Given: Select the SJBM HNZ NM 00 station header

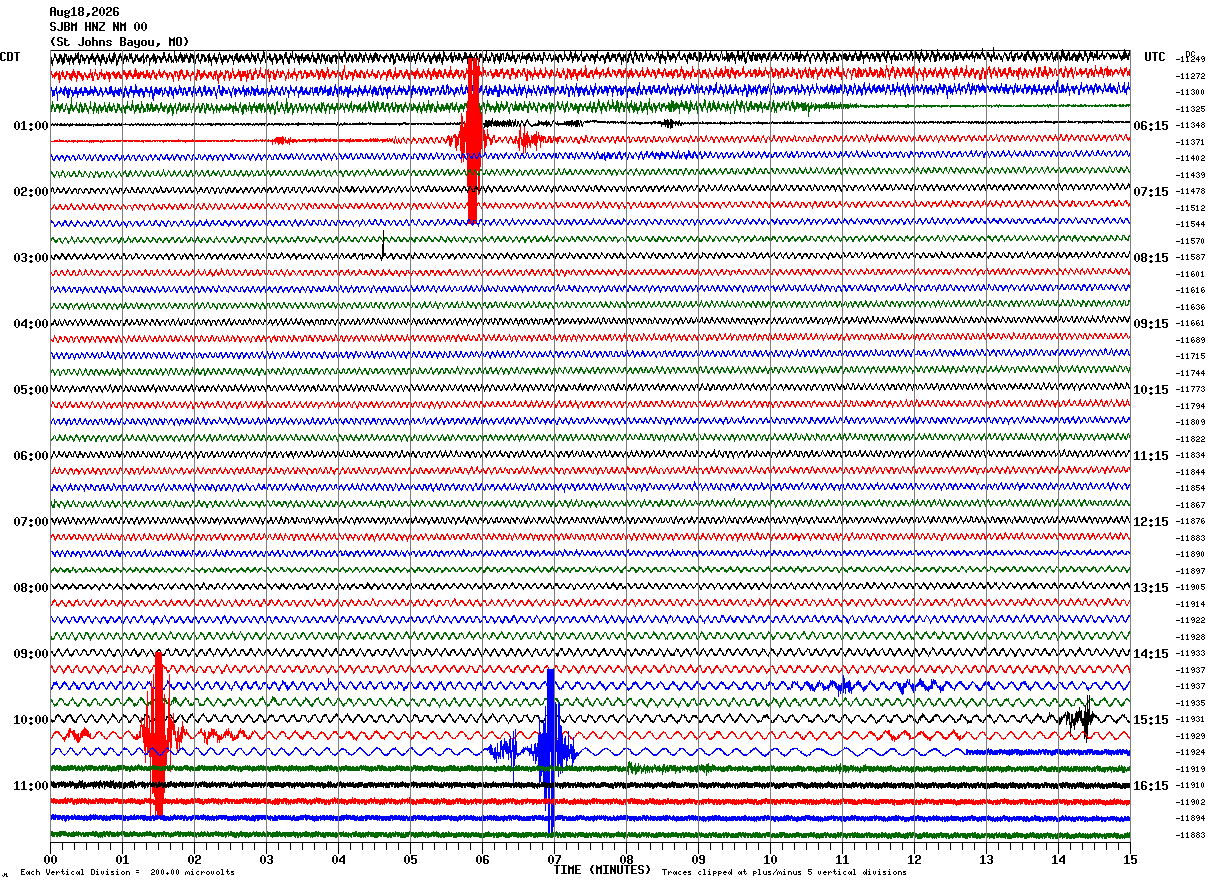Looking at the screenshot, I should (98, 27).
